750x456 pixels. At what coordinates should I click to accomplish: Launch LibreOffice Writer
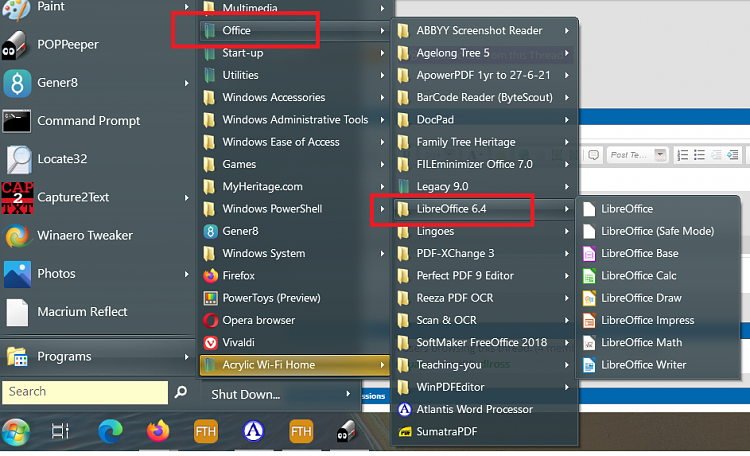click(658, 365)
